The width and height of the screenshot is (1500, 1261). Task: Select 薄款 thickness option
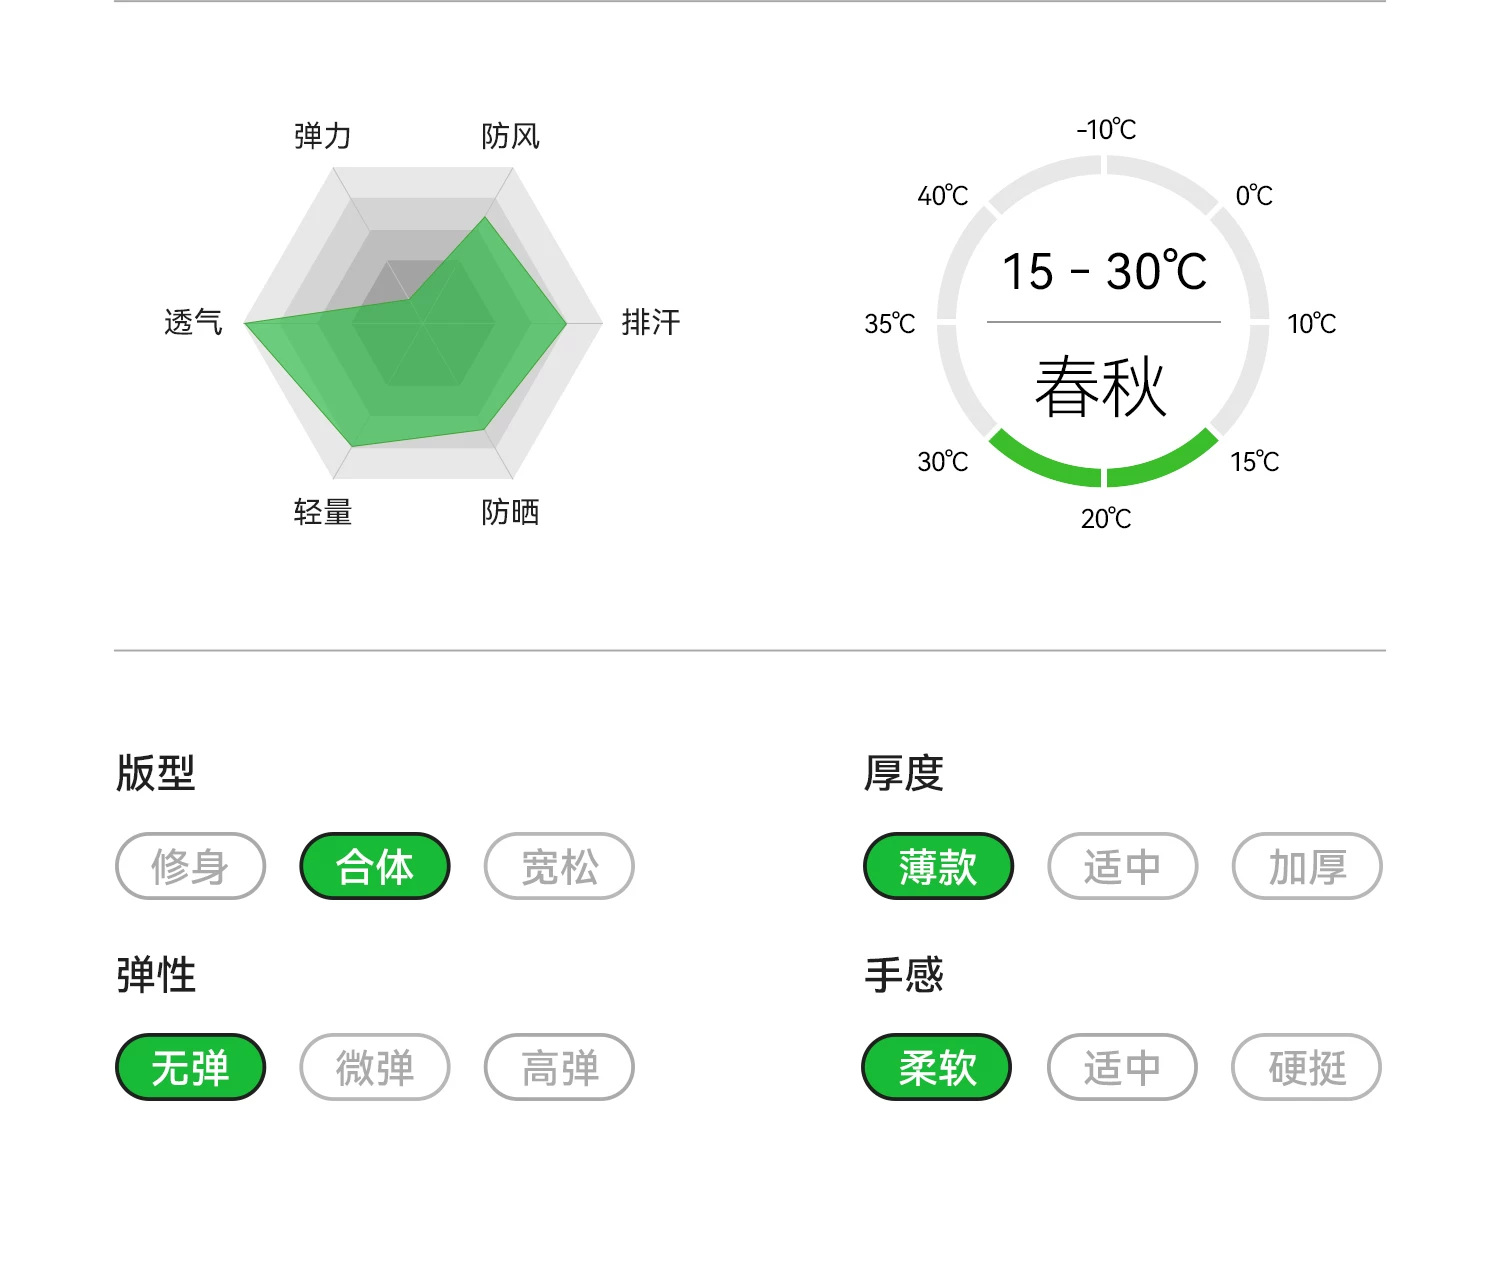[938, 866]
